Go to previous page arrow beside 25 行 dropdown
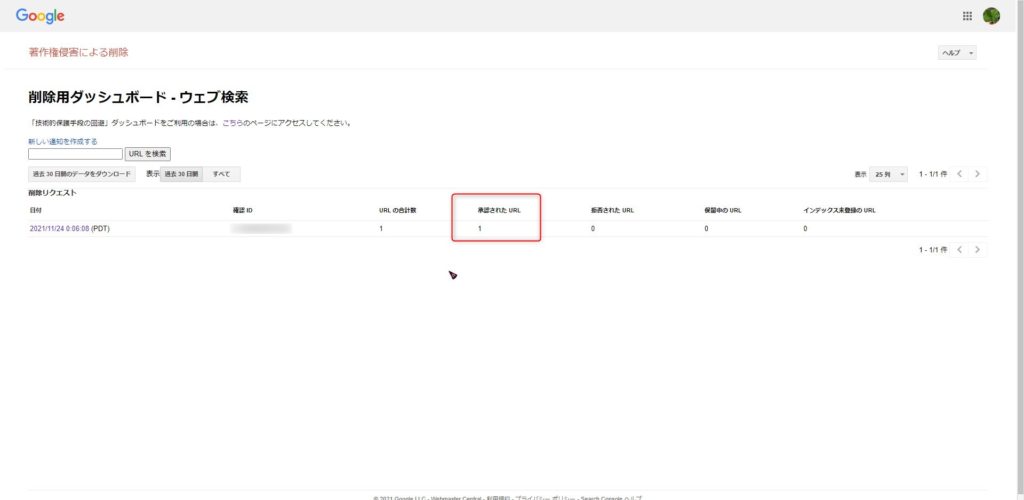 [x=959, y=174]
